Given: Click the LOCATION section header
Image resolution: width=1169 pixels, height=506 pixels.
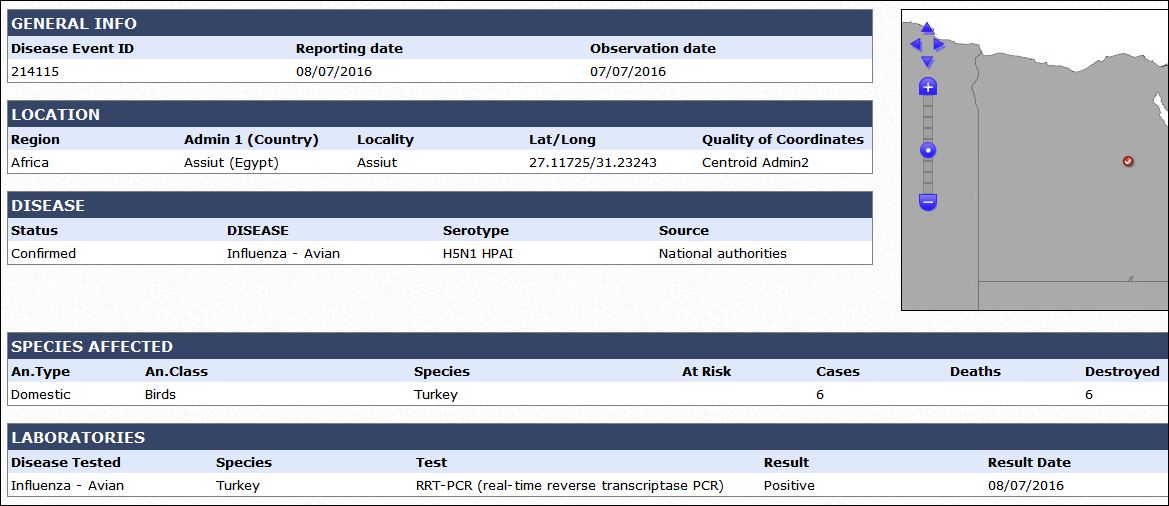Looking at the screenshot, I should point(440,115).
